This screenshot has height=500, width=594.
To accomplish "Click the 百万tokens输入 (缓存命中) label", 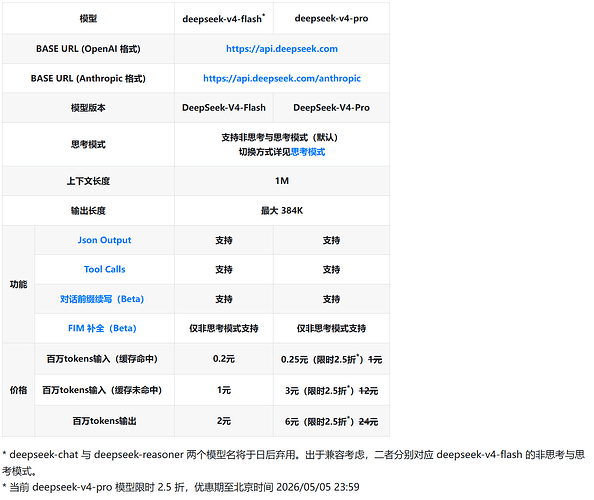I will click(x=102, y=359).
